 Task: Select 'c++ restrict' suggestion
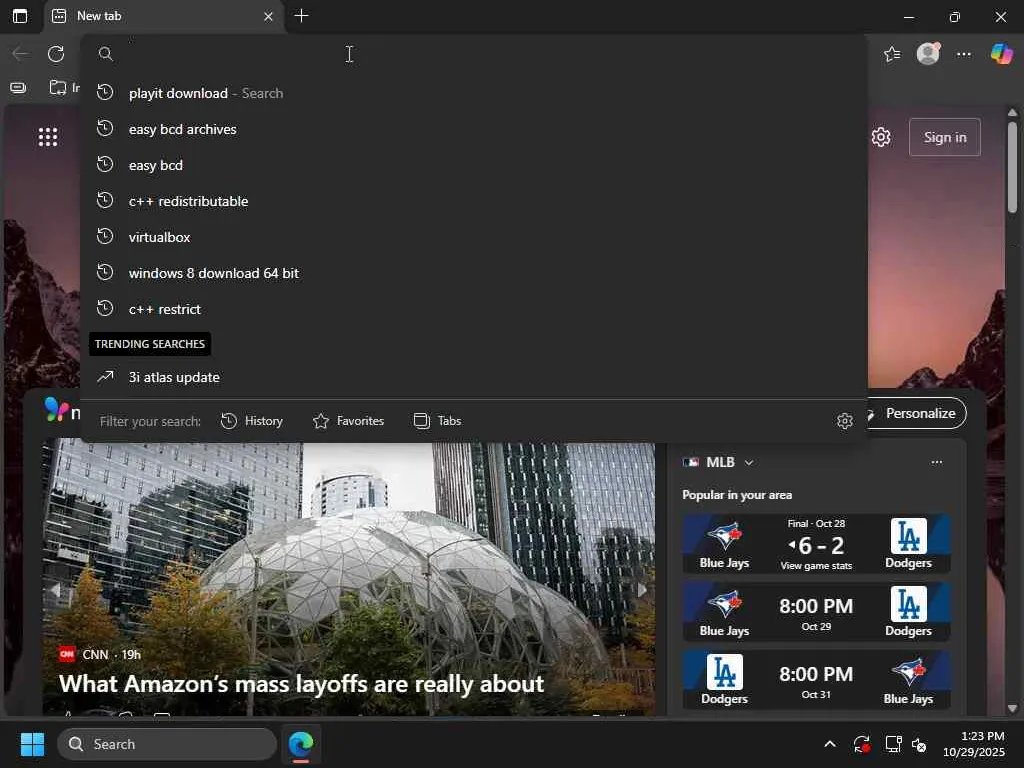[474, 309]
